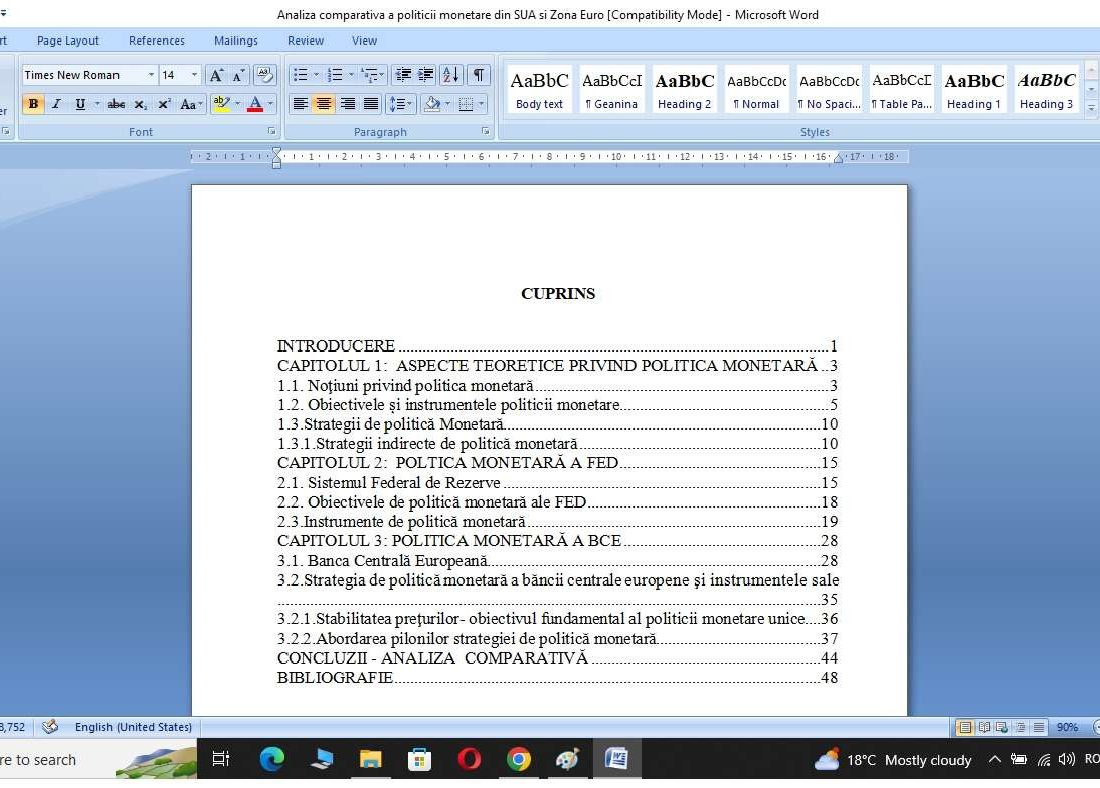Click the Grow Font icon

[216, 75]
